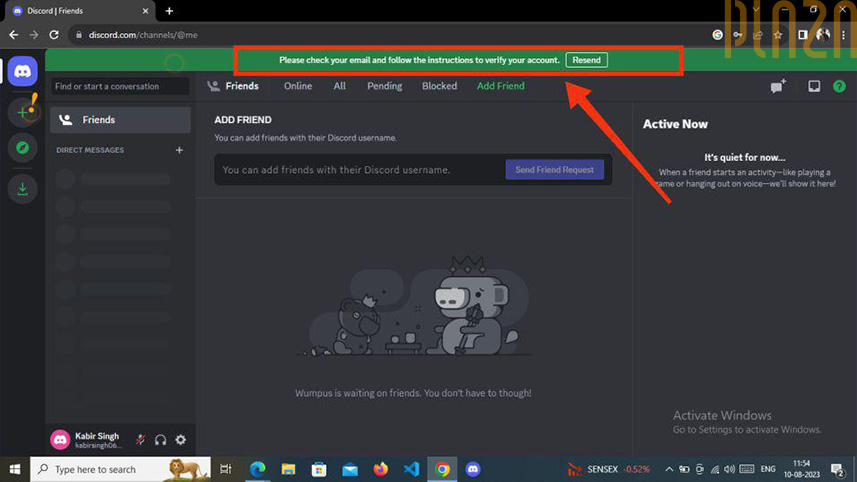Open Chrome side panel icon
Image resolution: width=857 pixels, height=482 pixels.
[802, 35]
